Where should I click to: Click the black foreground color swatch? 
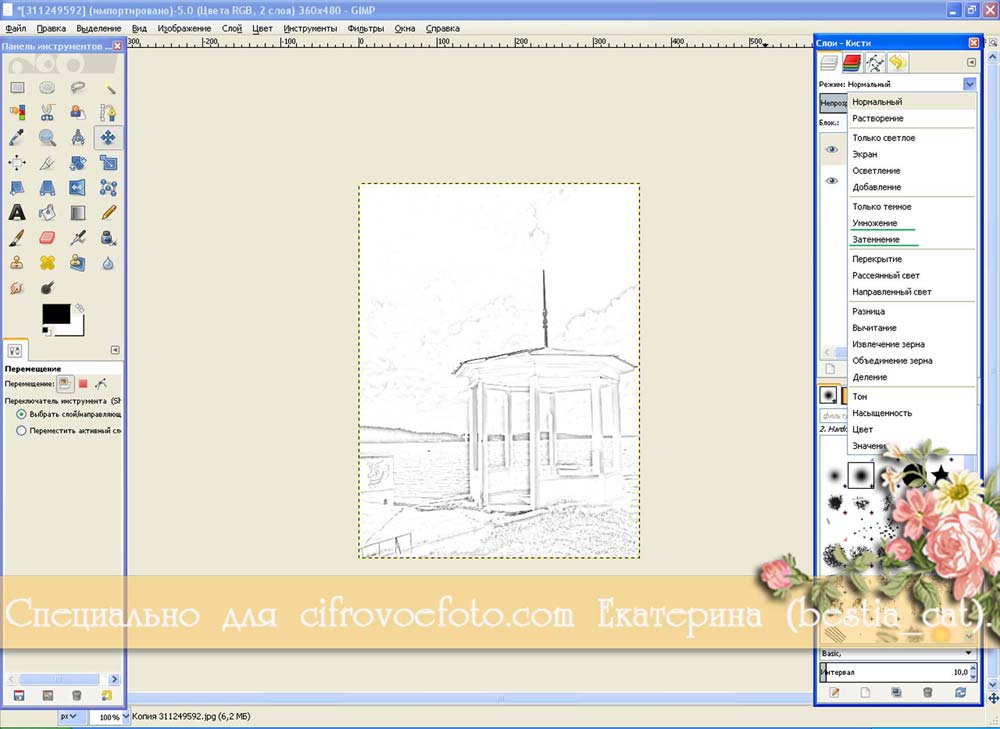coord(55,314)
